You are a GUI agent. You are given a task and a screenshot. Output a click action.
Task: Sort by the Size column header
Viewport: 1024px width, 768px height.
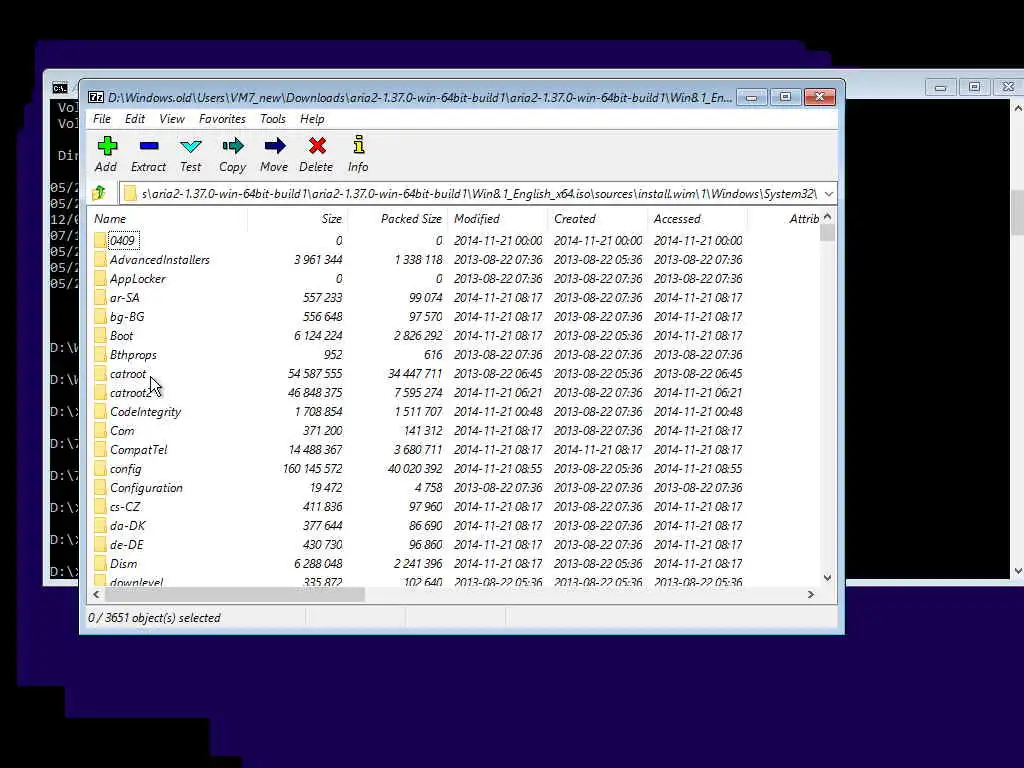click(x=297, y=219)
